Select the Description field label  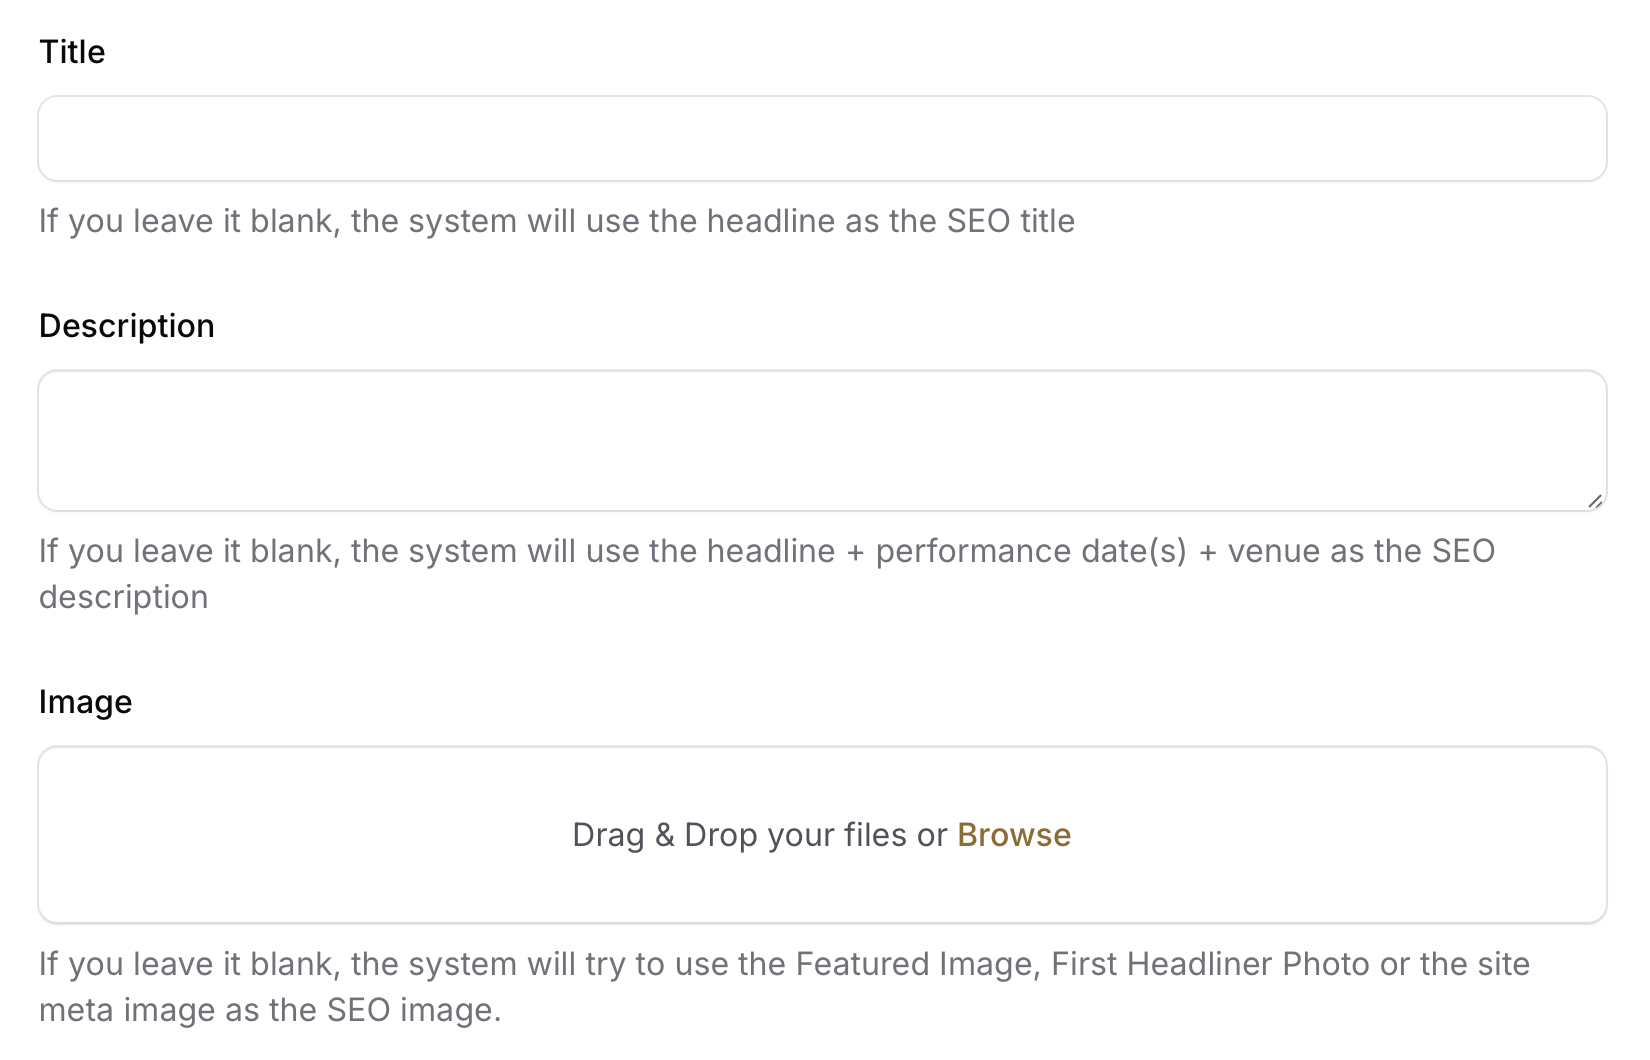pyautogui.click(x=127, y=326)
